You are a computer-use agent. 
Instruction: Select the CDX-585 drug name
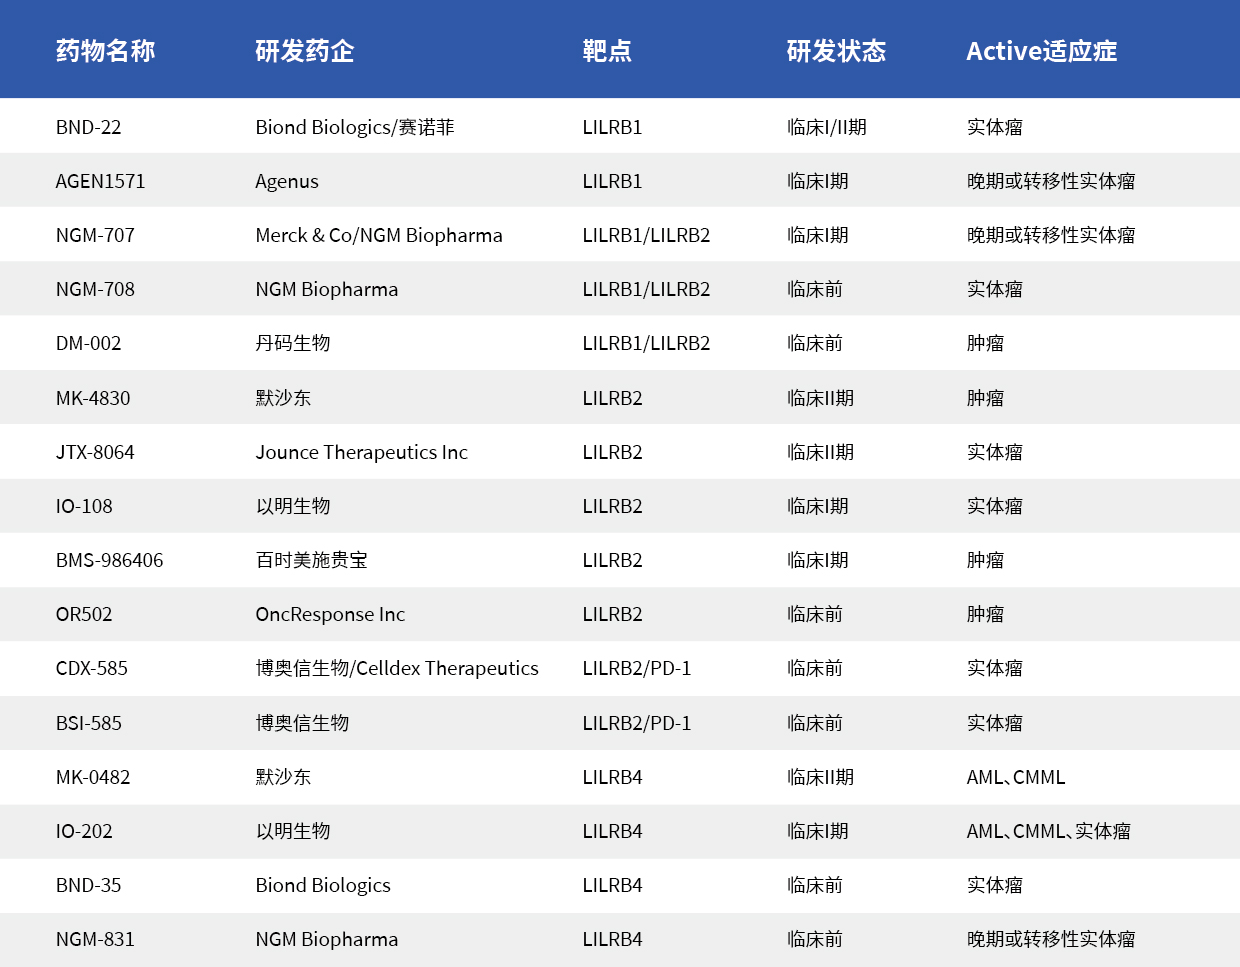91,669
